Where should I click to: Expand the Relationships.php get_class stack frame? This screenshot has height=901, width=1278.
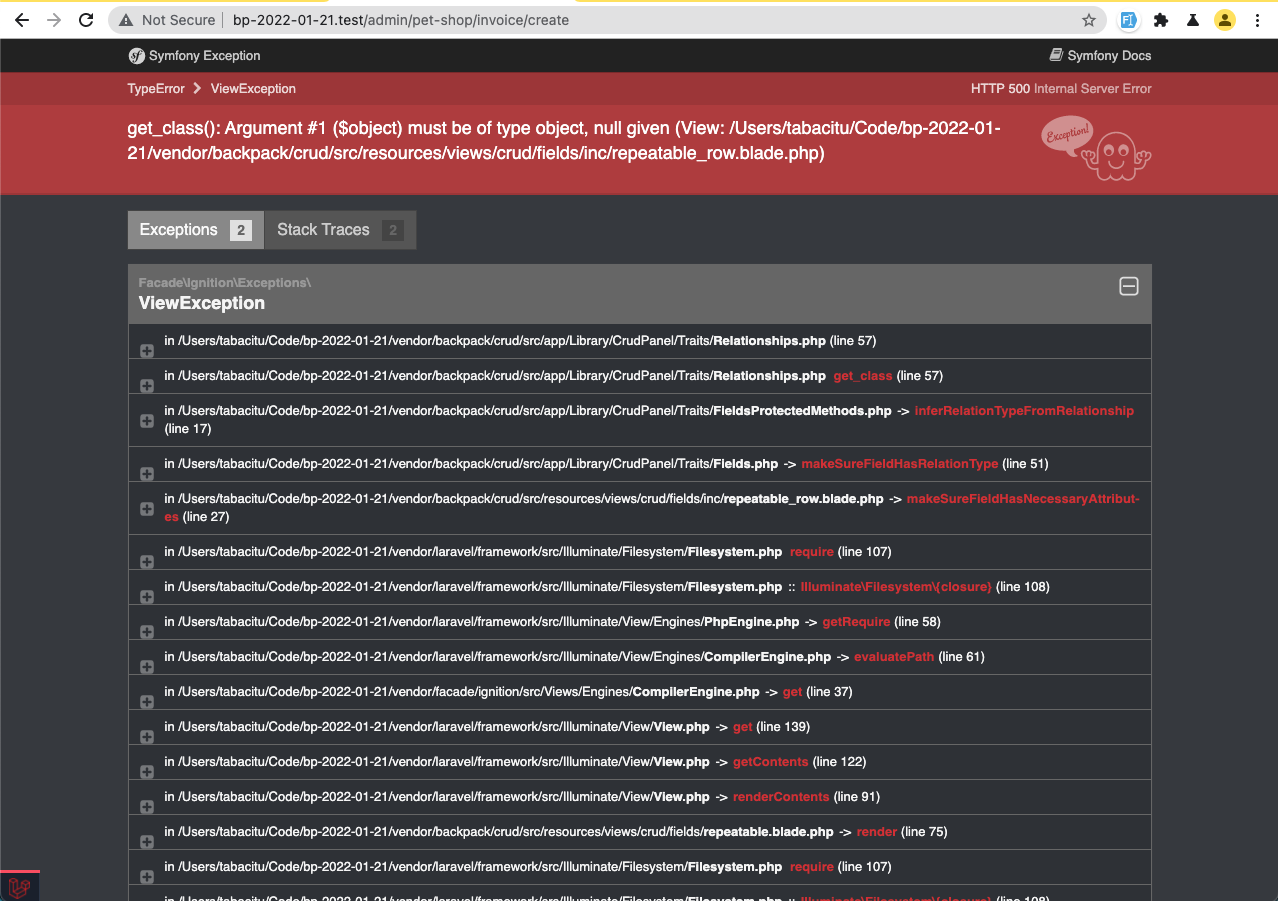146,385
